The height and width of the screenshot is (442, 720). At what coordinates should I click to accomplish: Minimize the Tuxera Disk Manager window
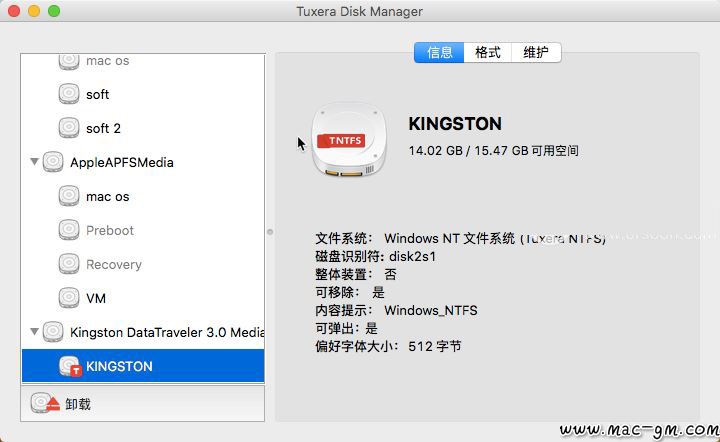[x=34, y=11]
